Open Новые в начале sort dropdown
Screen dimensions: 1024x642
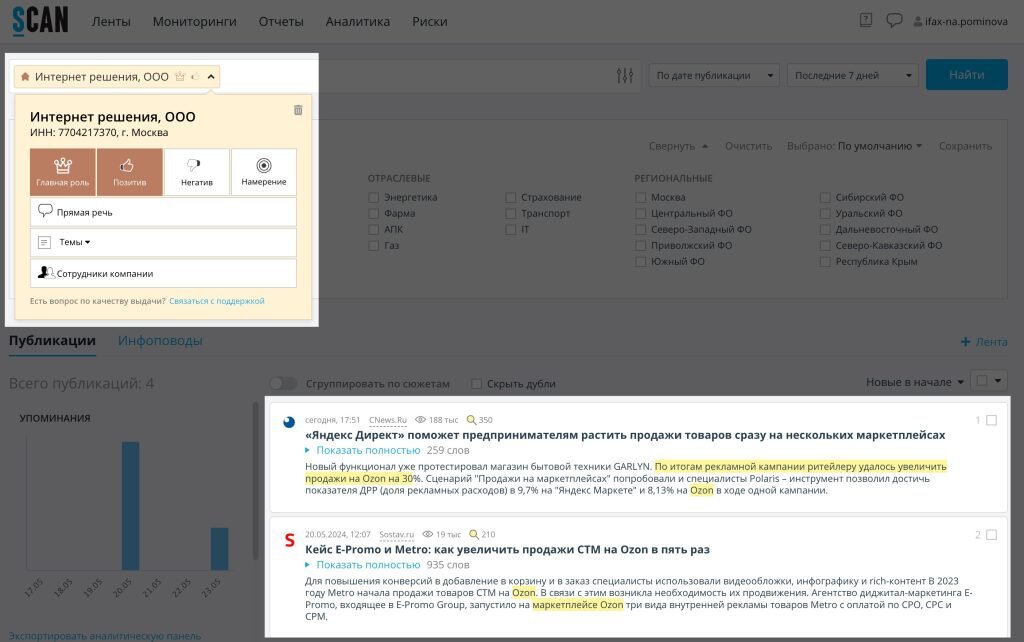915,382
